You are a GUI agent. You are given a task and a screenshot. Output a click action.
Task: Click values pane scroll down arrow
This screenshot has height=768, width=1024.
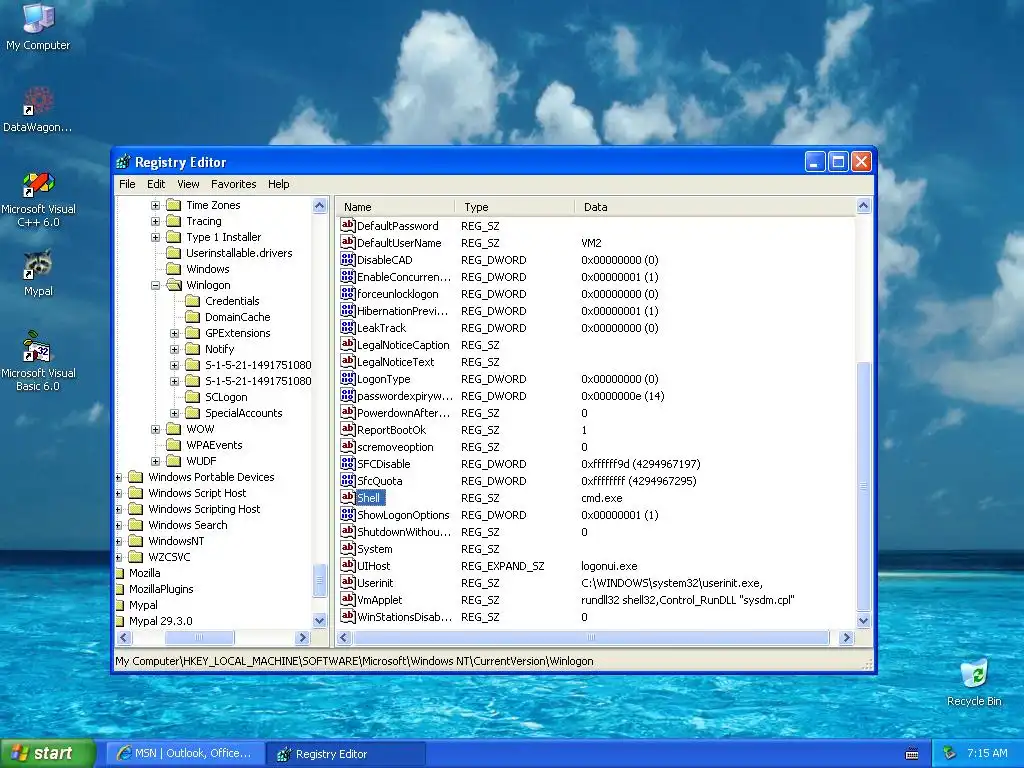coord(863,621)
